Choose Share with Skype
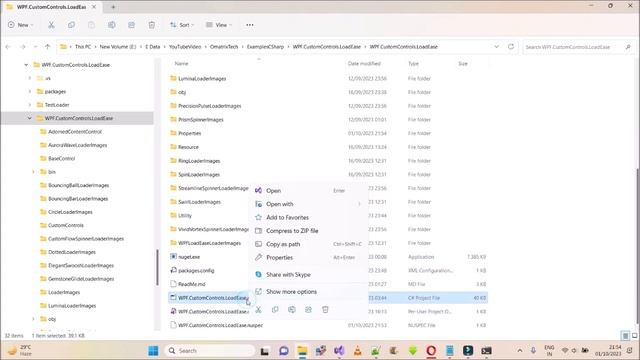Viewport: 640px width, 360px height. coord(308,275)
